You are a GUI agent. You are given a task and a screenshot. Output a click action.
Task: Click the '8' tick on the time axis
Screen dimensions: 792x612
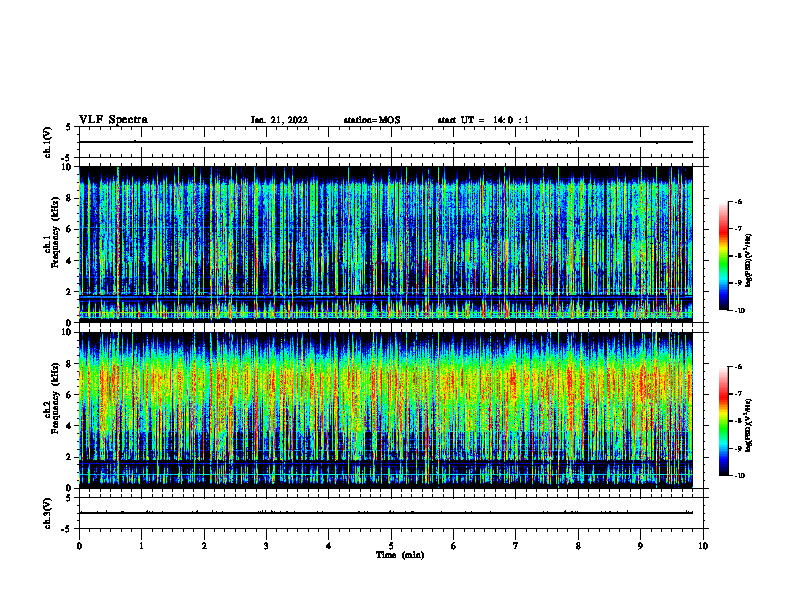point(578,546)
